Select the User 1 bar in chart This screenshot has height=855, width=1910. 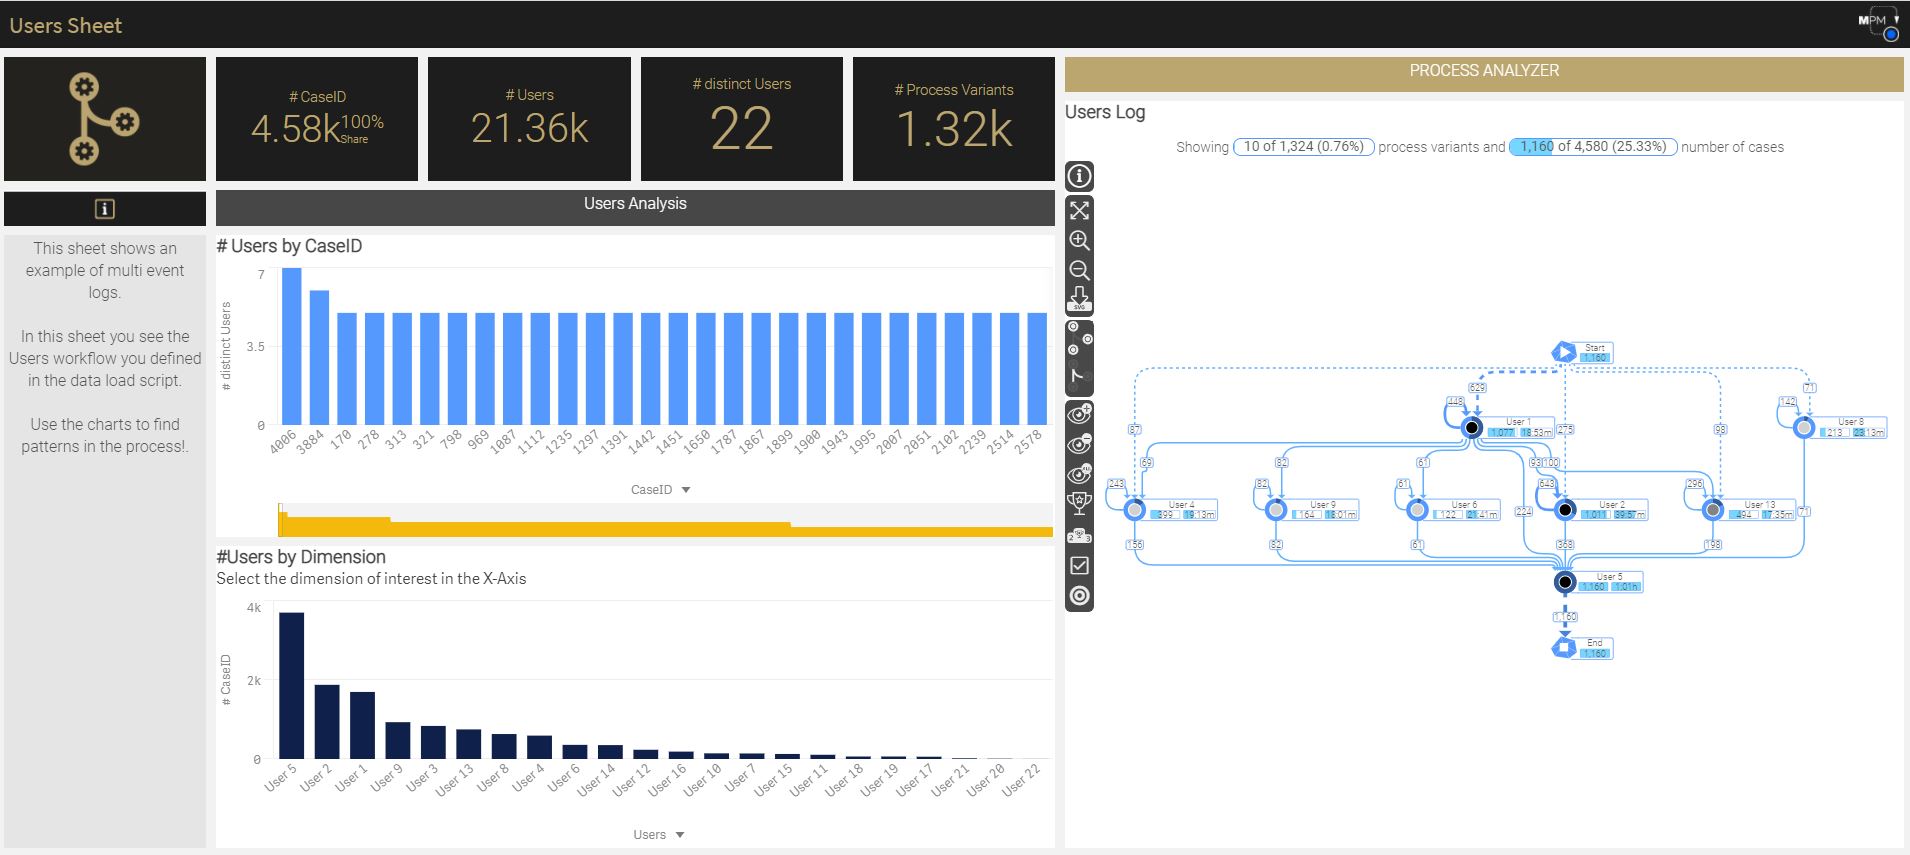(x=362, y=725)
